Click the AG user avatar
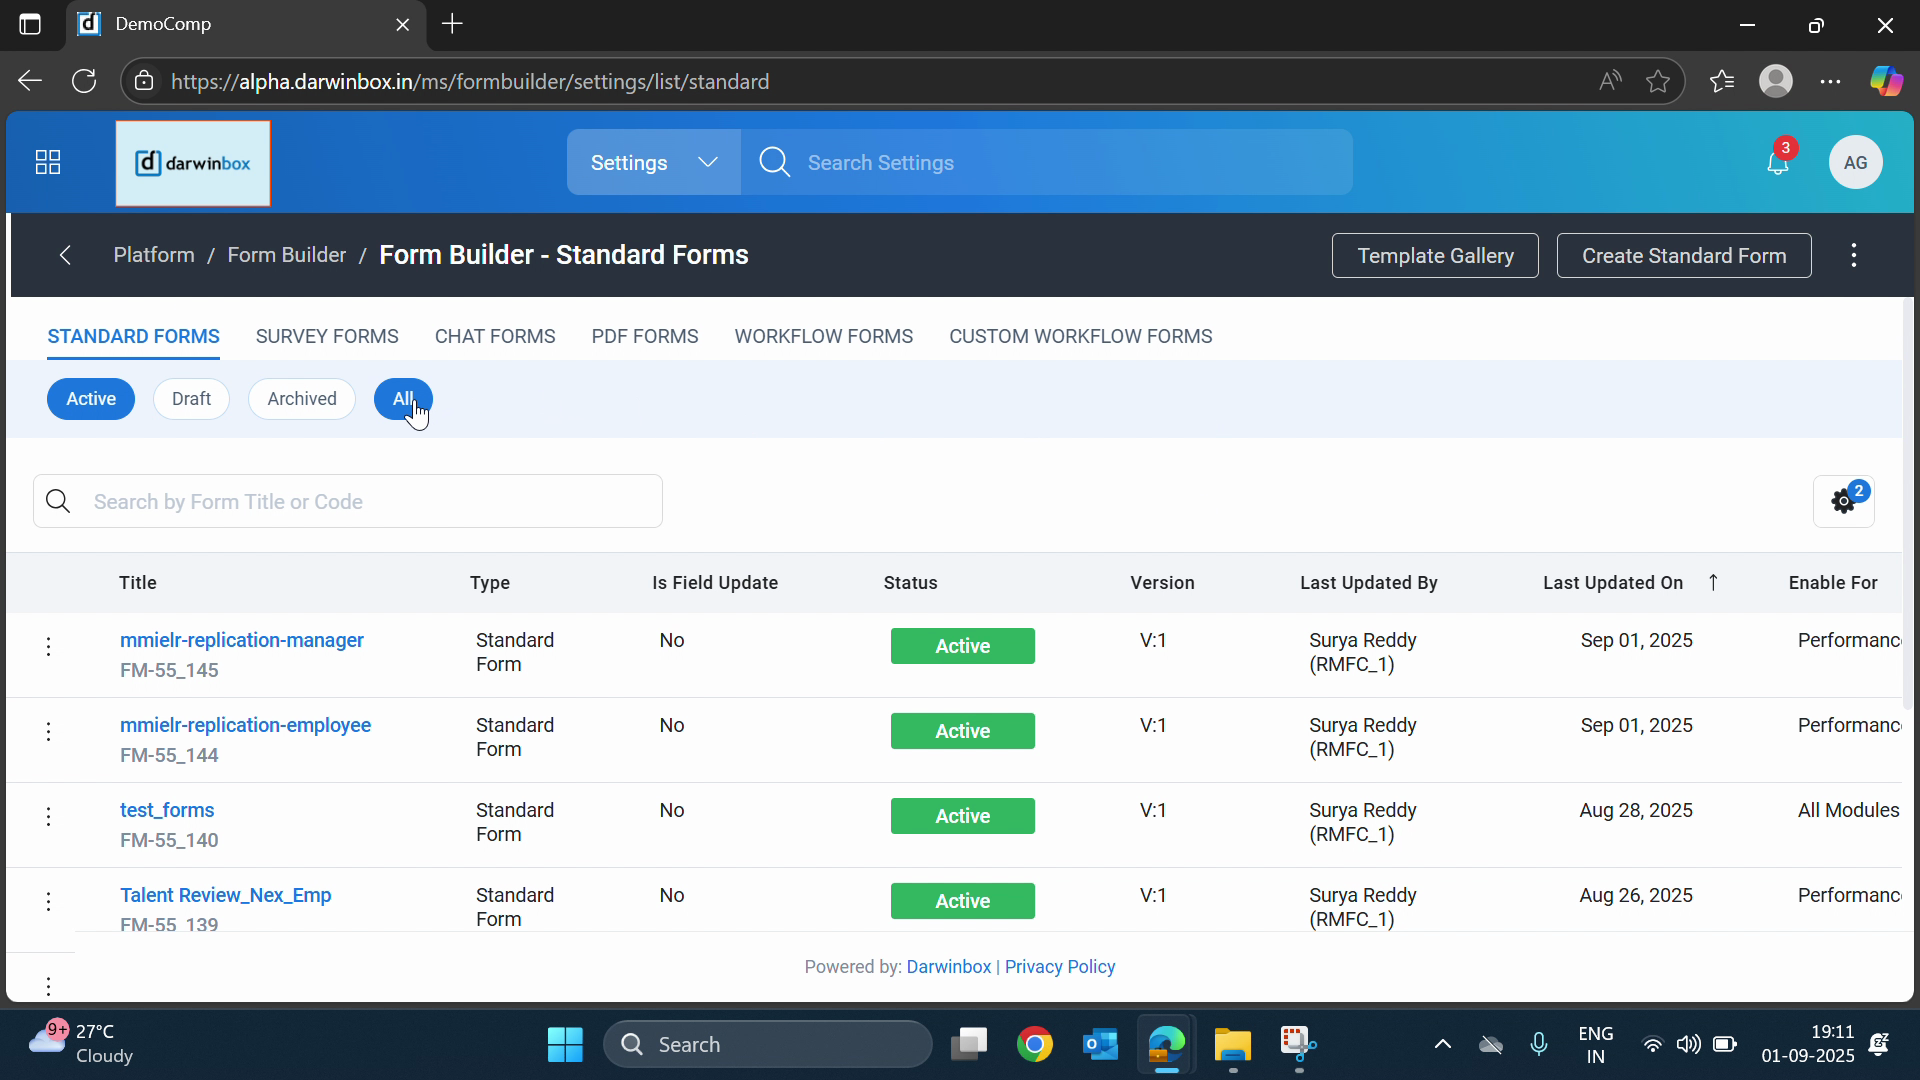Image resolution: width=1920 pixels, height=1080 pixels. (x=1855, y=163)
